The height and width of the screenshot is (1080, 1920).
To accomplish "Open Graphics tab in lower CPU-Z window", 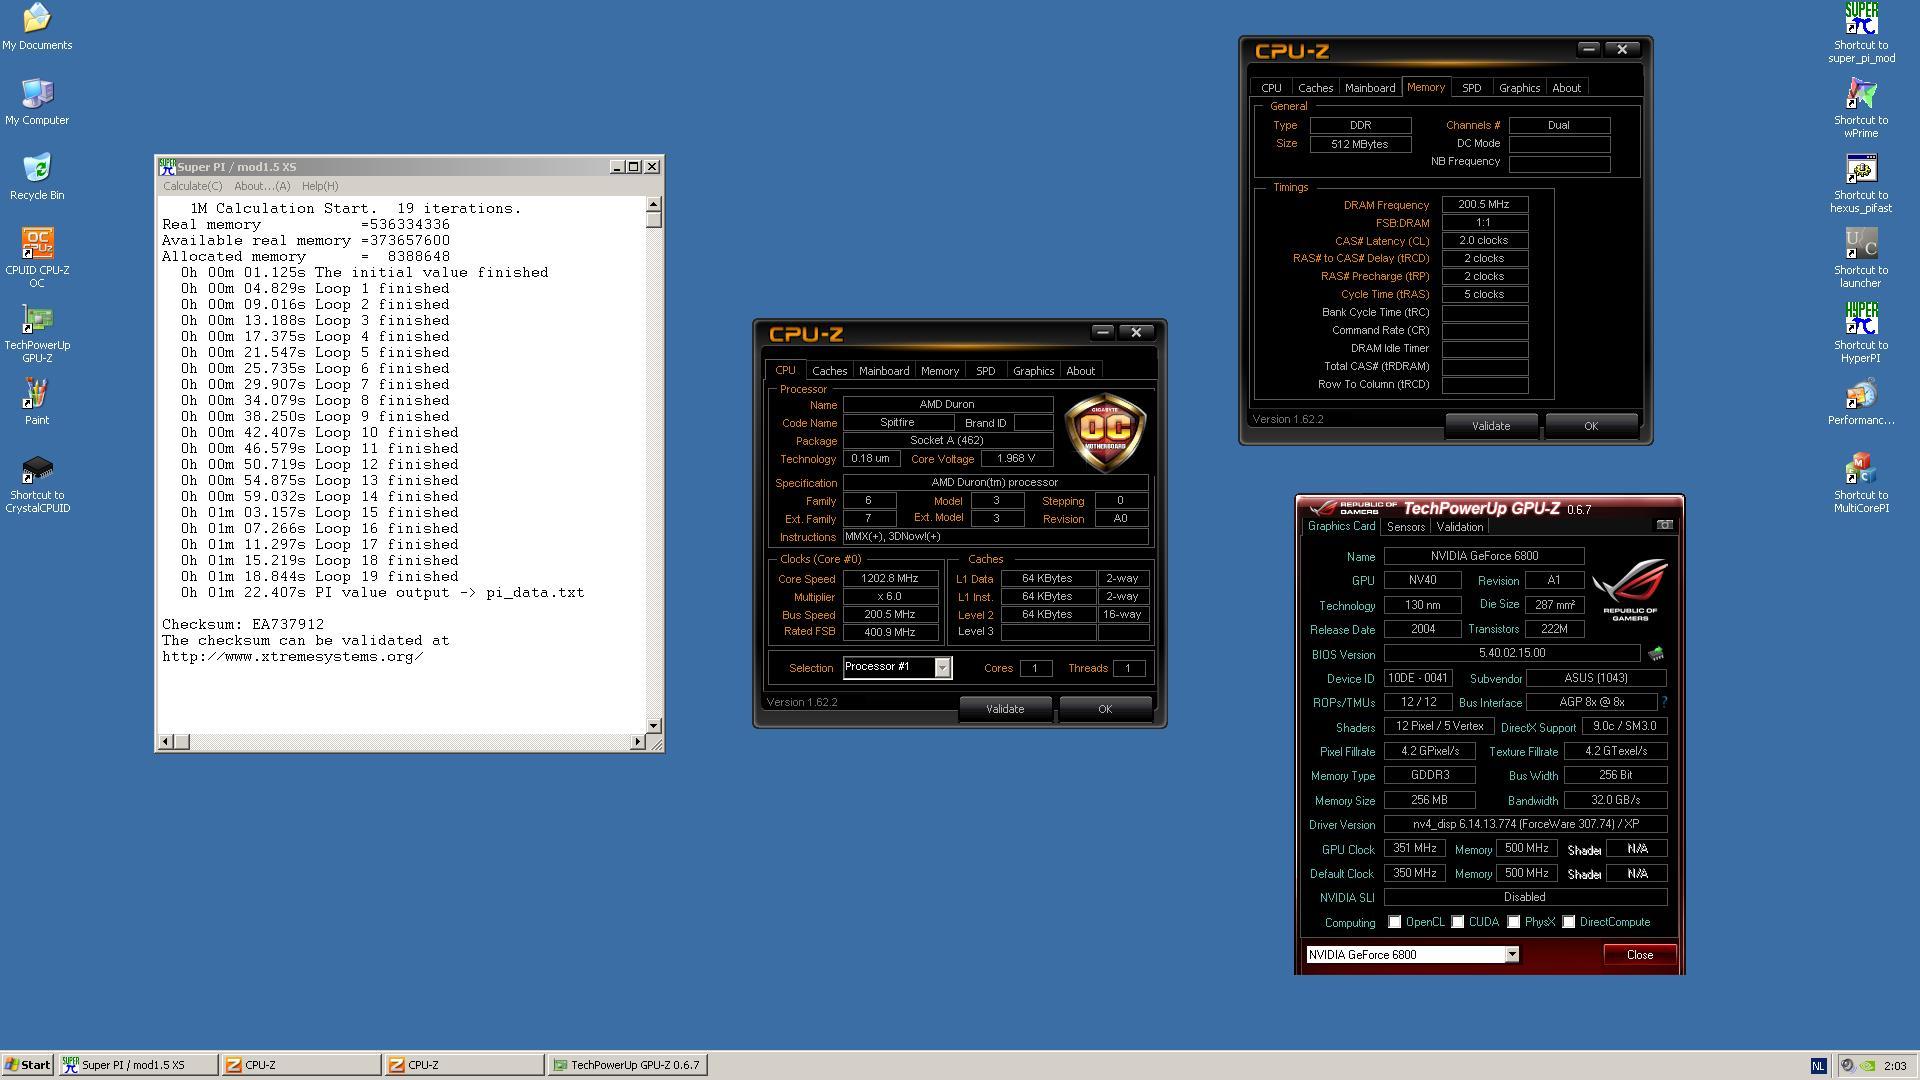I will pos(1033,371).
